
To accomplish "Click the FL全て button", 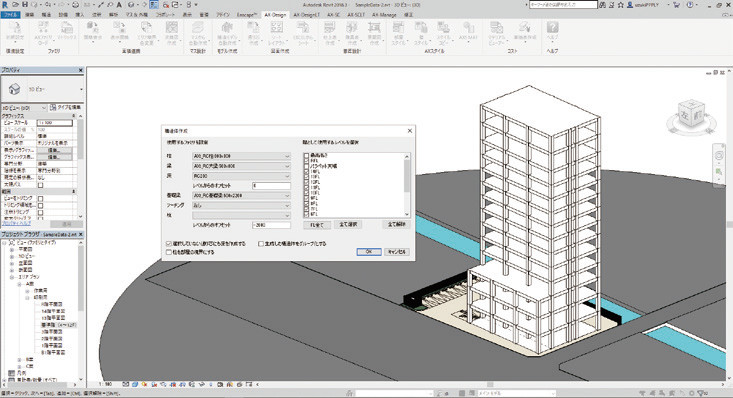I will point(316,225).
